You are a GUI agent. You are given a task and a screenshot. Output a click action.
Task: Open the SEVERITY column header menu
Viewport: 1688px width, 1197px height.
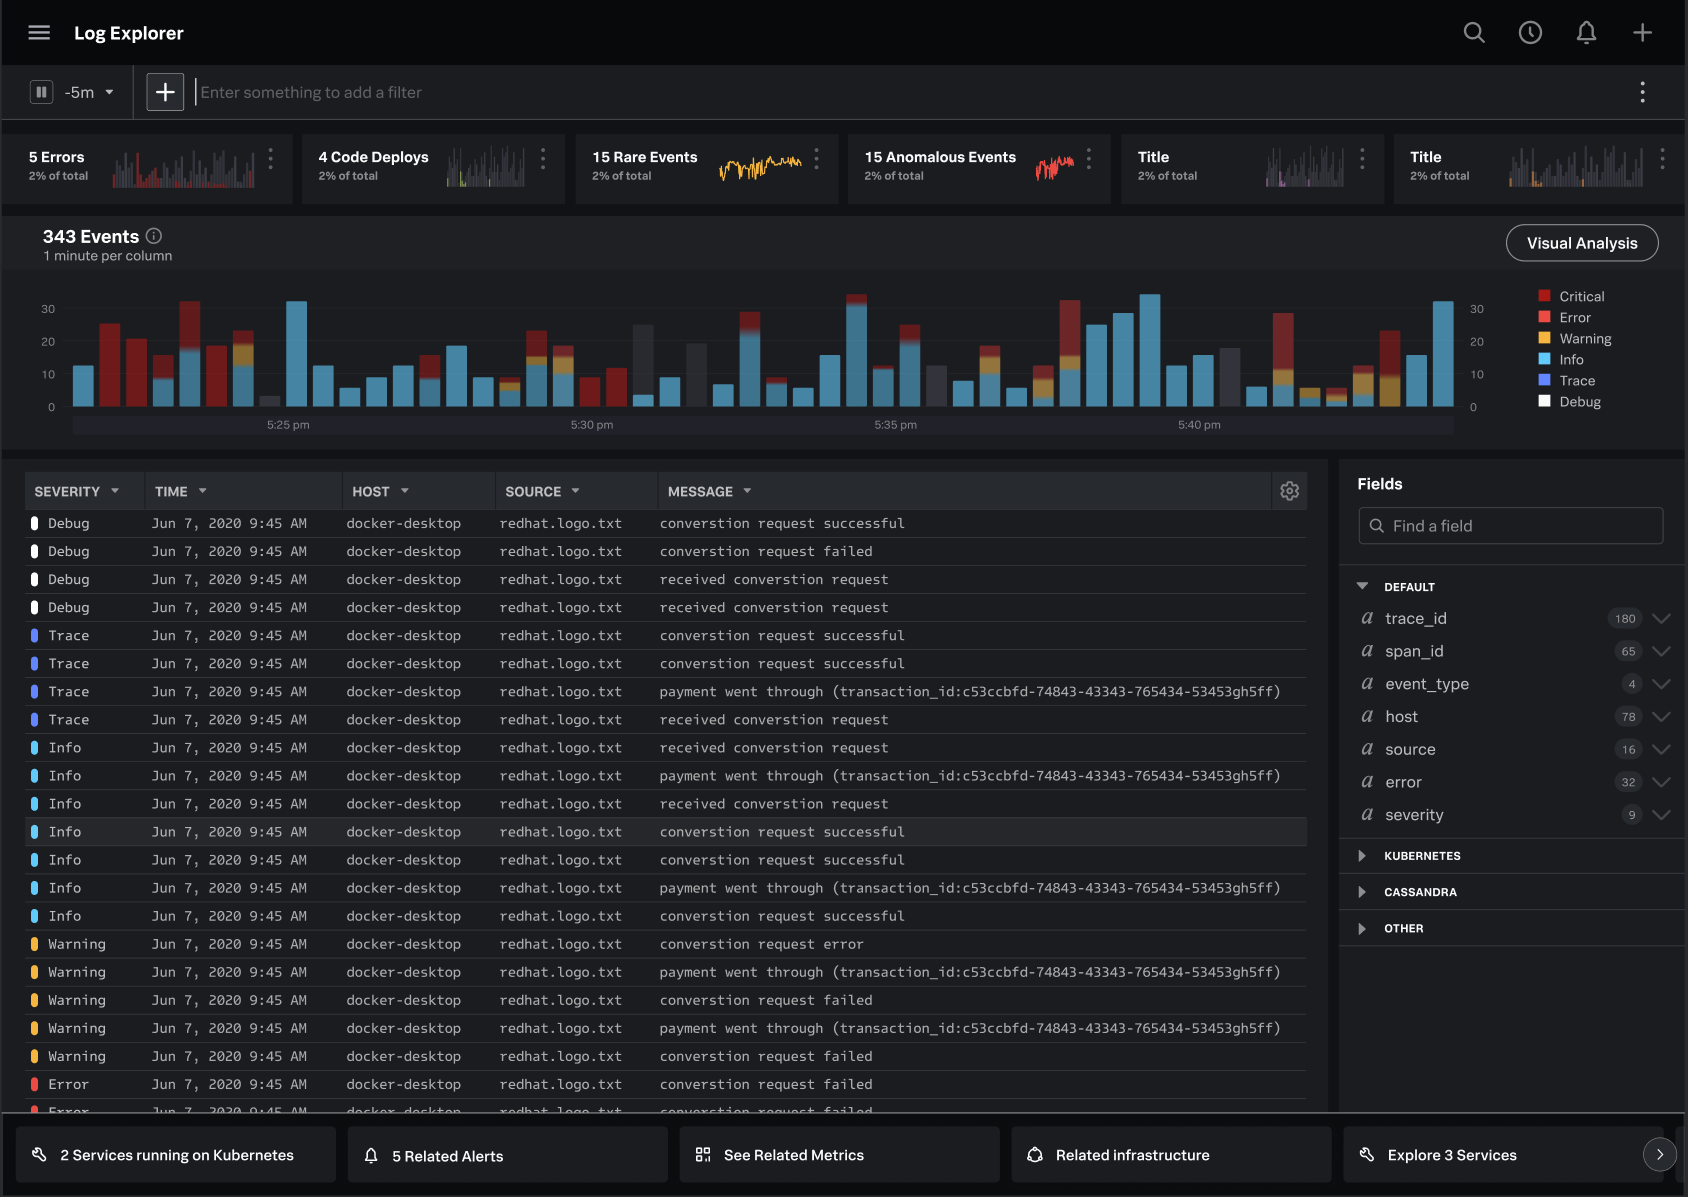[x=114, y=491]
